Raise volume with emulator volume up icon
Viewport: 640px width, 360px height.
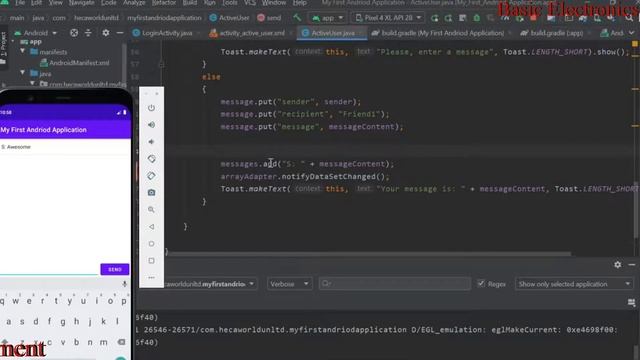tap(151, 124)
